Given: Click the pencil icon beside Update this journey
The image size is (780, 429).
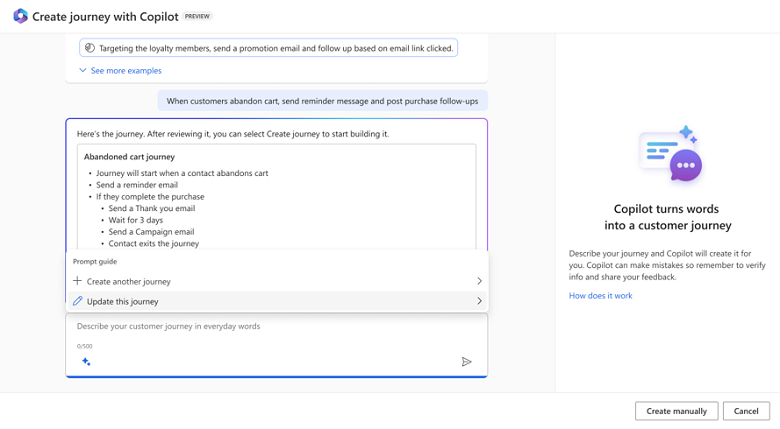Looking at the screenshot, I should click(78, 301).
